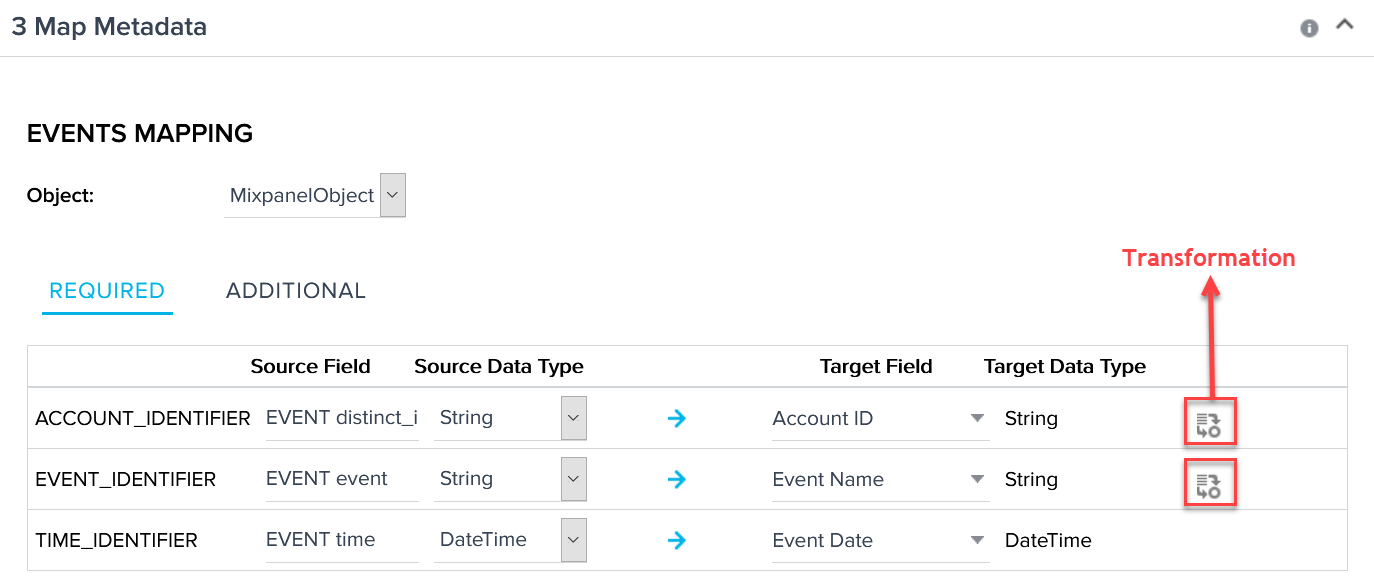1374x586 pixels.
Task: Click the EVENT distinct_i source field input
Action: [342, 418]
